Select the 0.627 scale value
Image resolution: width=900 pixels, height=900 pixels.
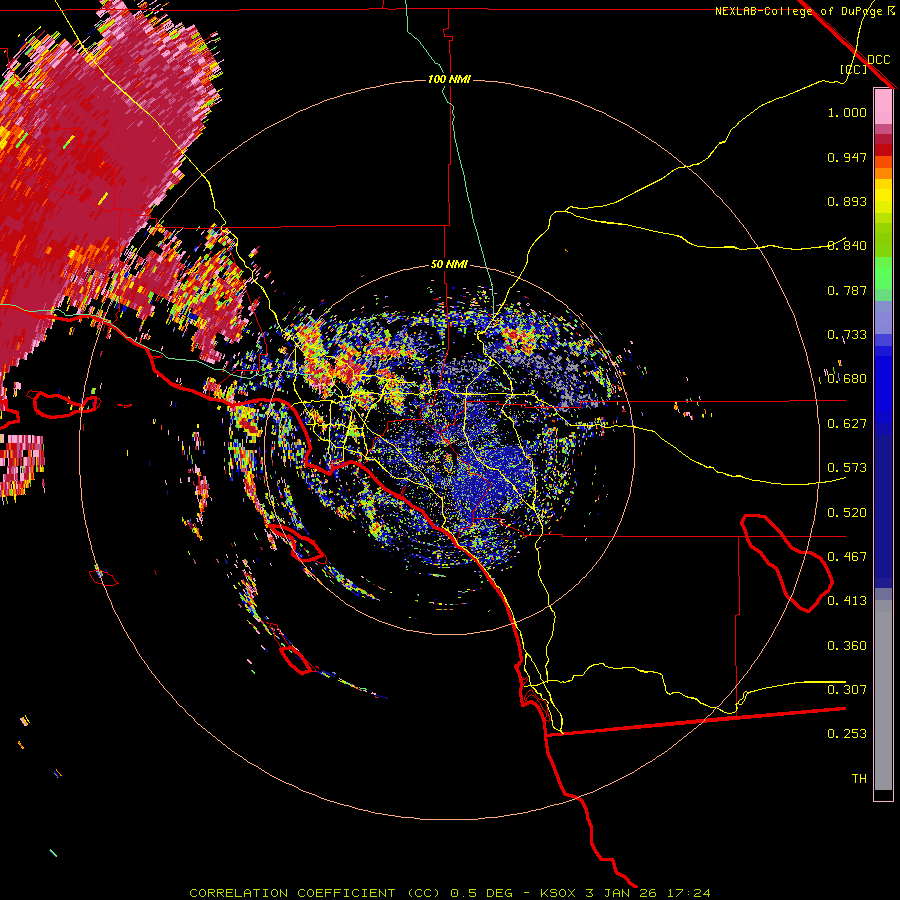(847, 424)
